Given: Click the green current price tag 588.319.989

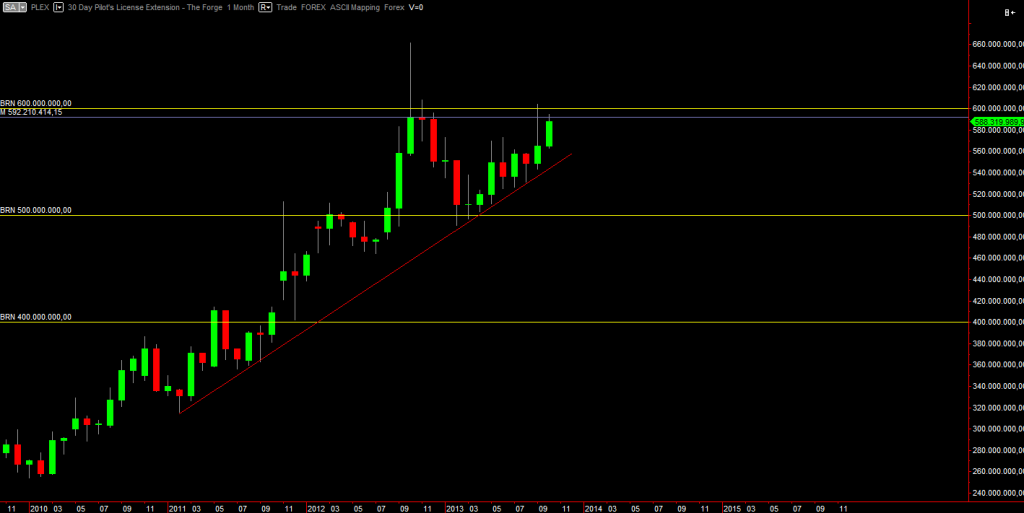Looking at the screenshot, I should (x=997, y=121).
